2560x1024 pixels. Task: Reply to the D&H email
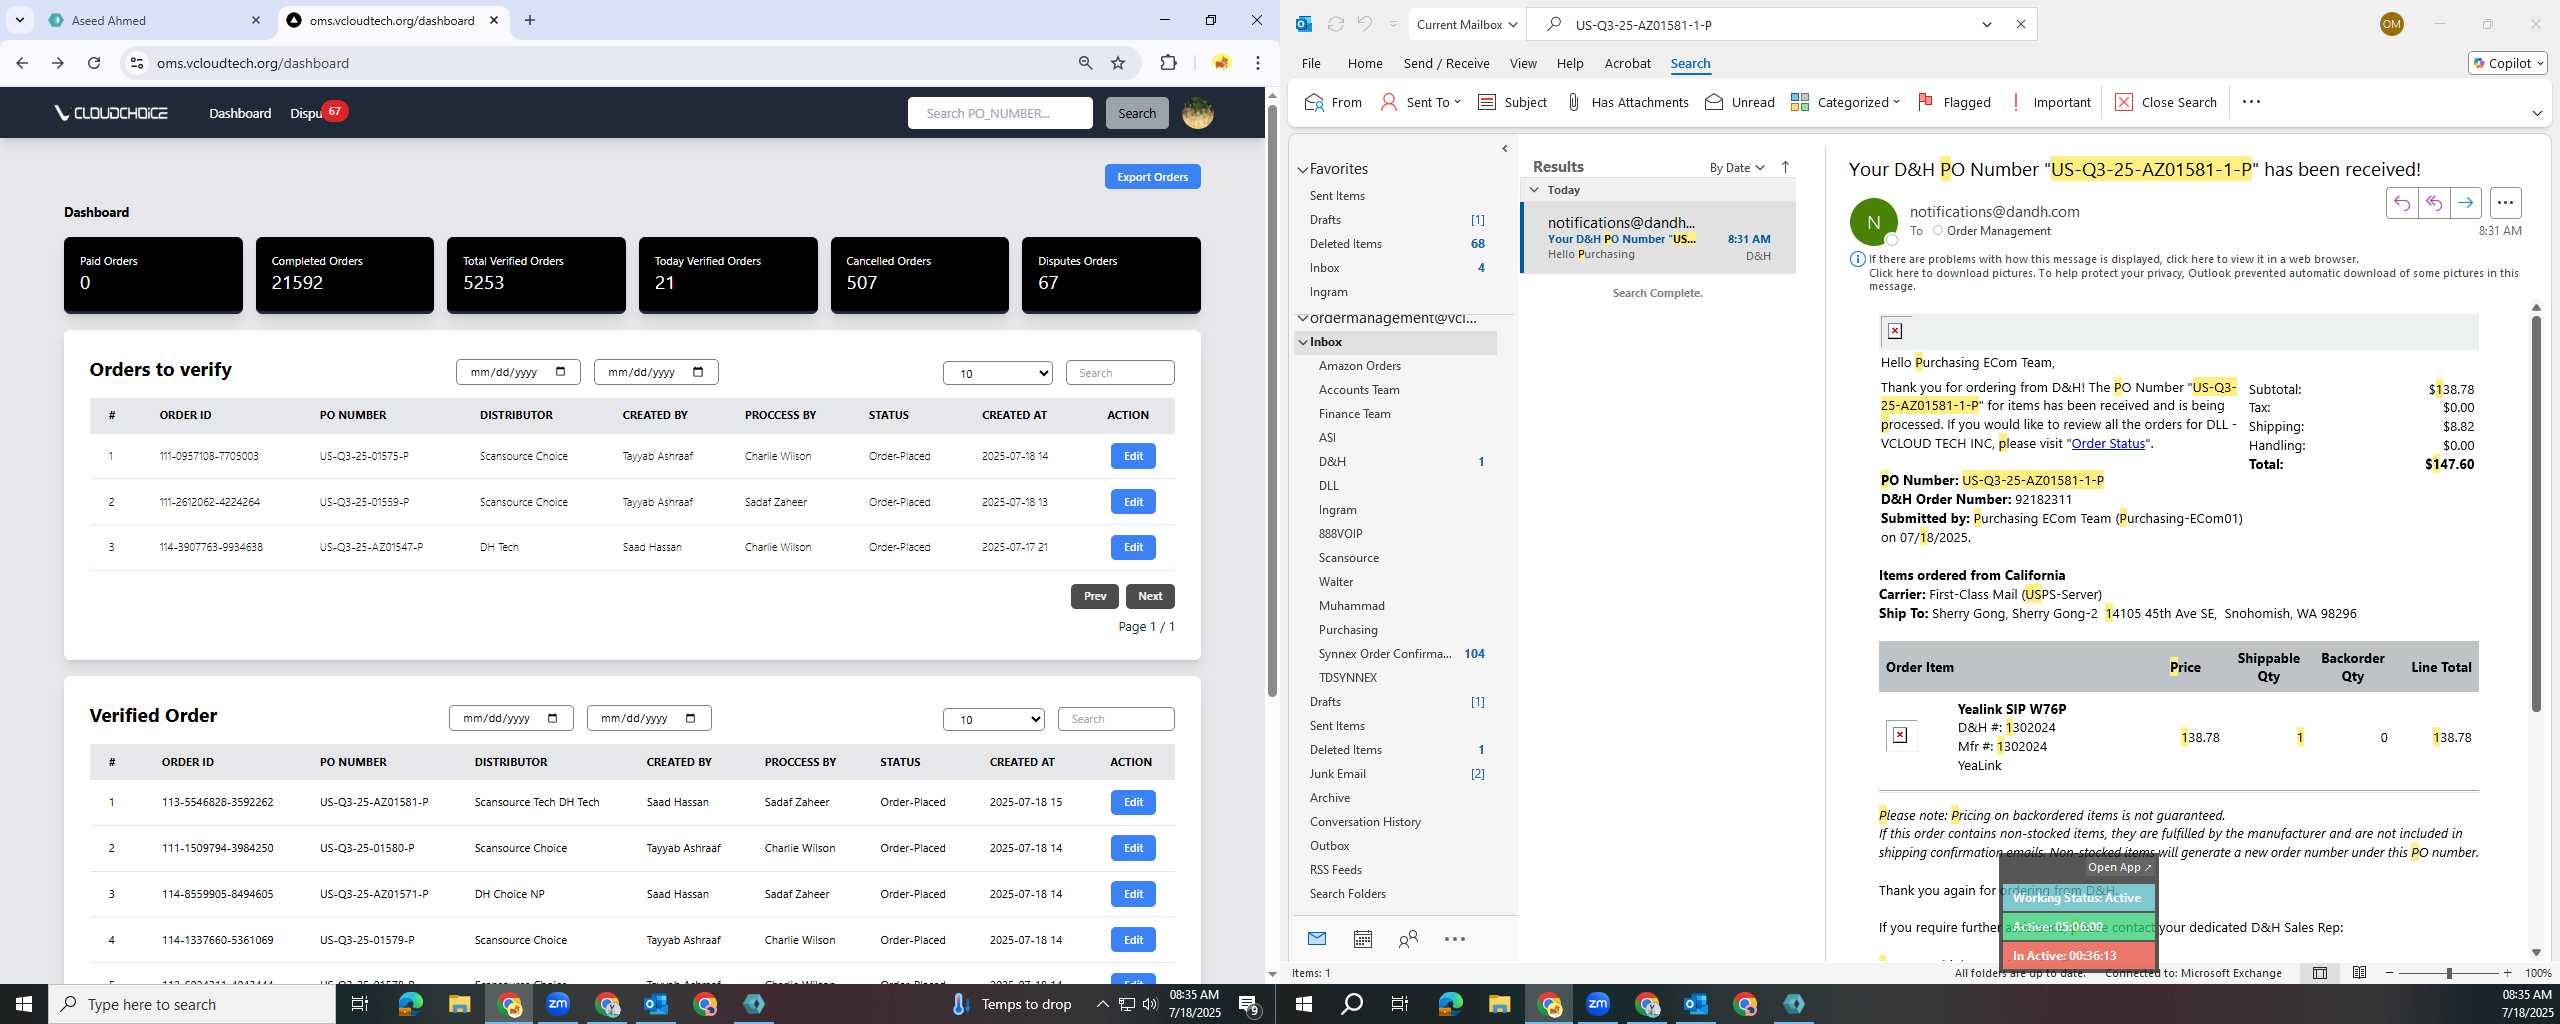pos(2401,203)
